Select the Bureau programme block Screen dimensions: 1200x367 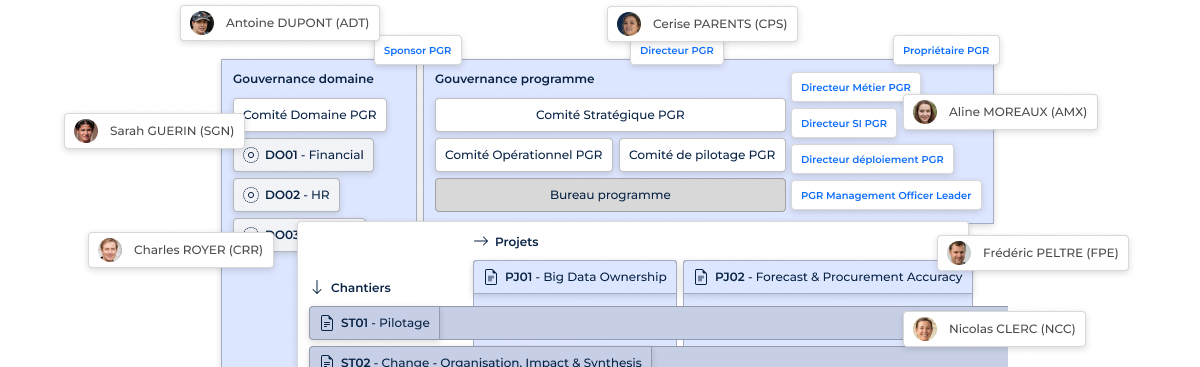pyautogui.click(x=610, y=195)
